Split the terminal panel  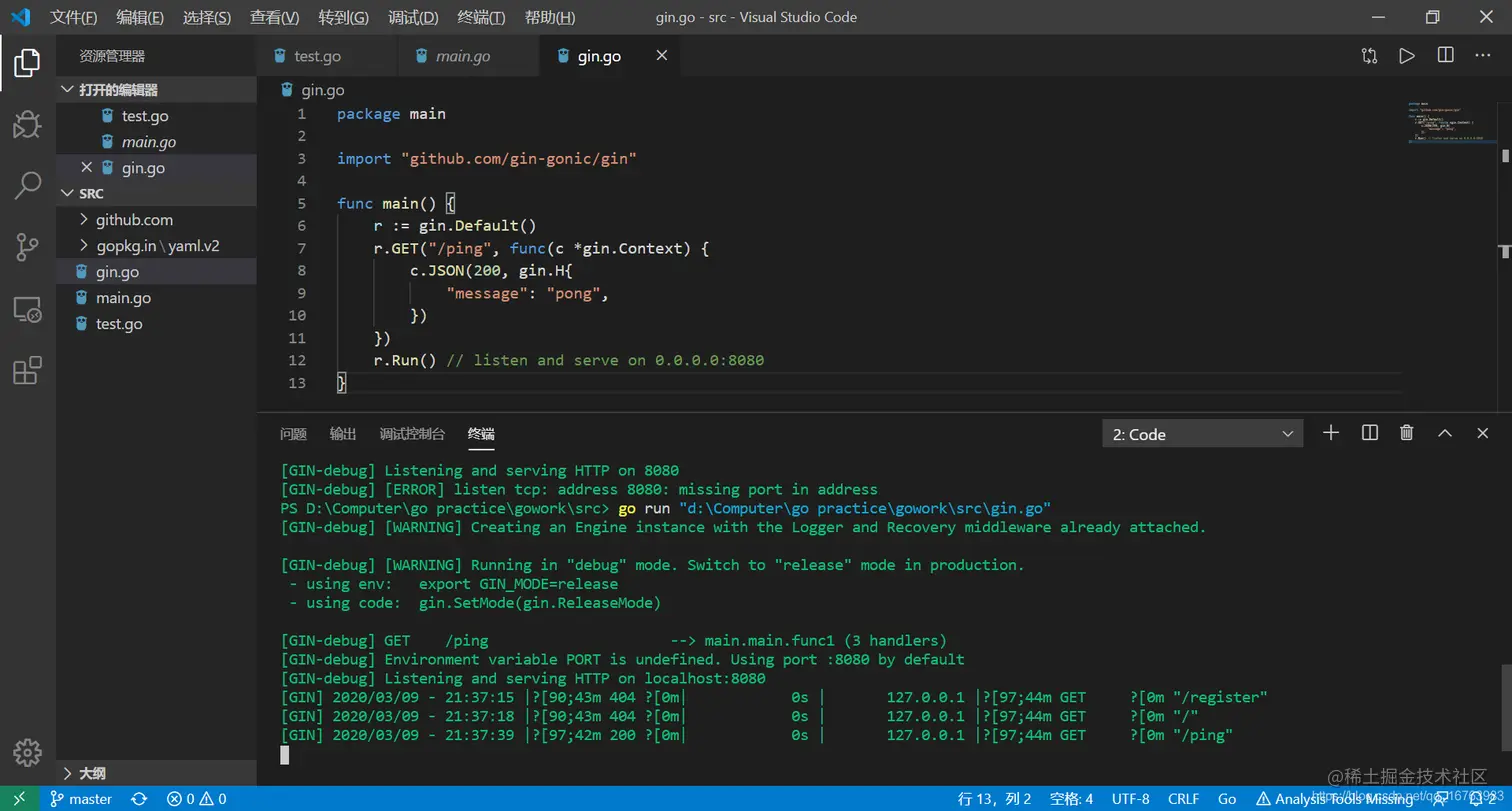pos(1370,433)
